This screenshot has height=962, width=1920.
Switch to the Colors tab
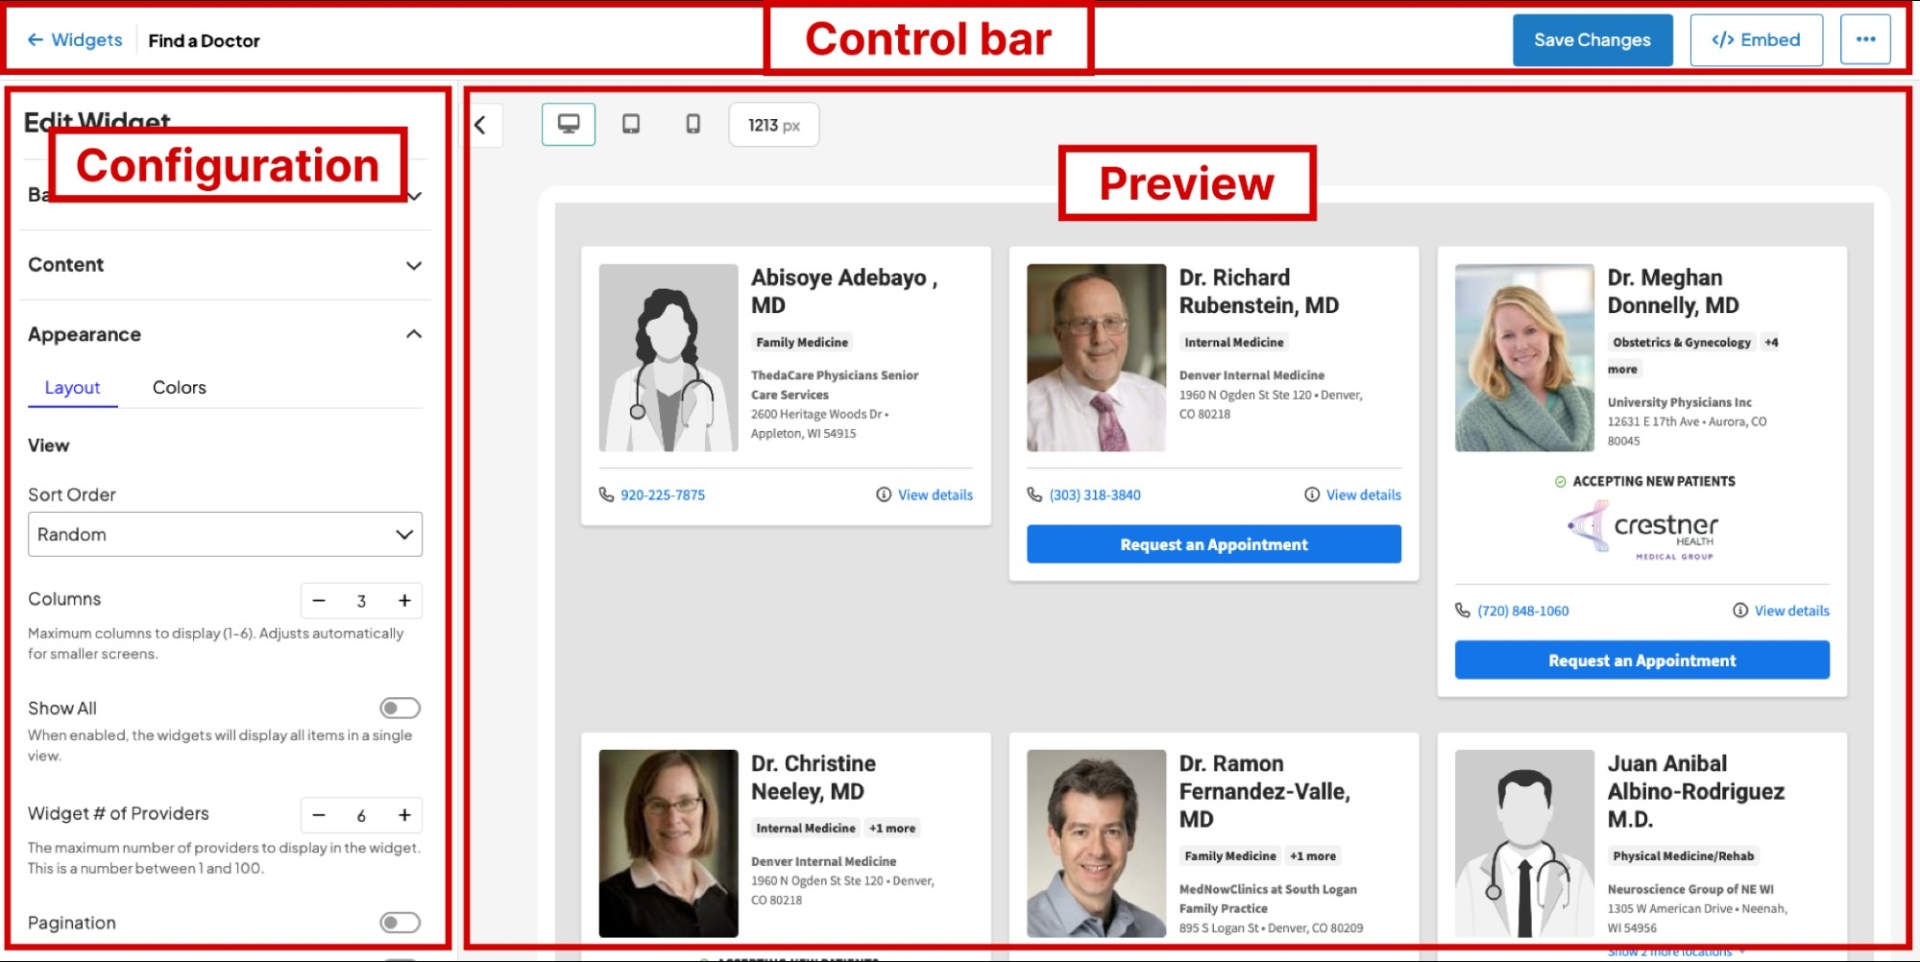179,388
